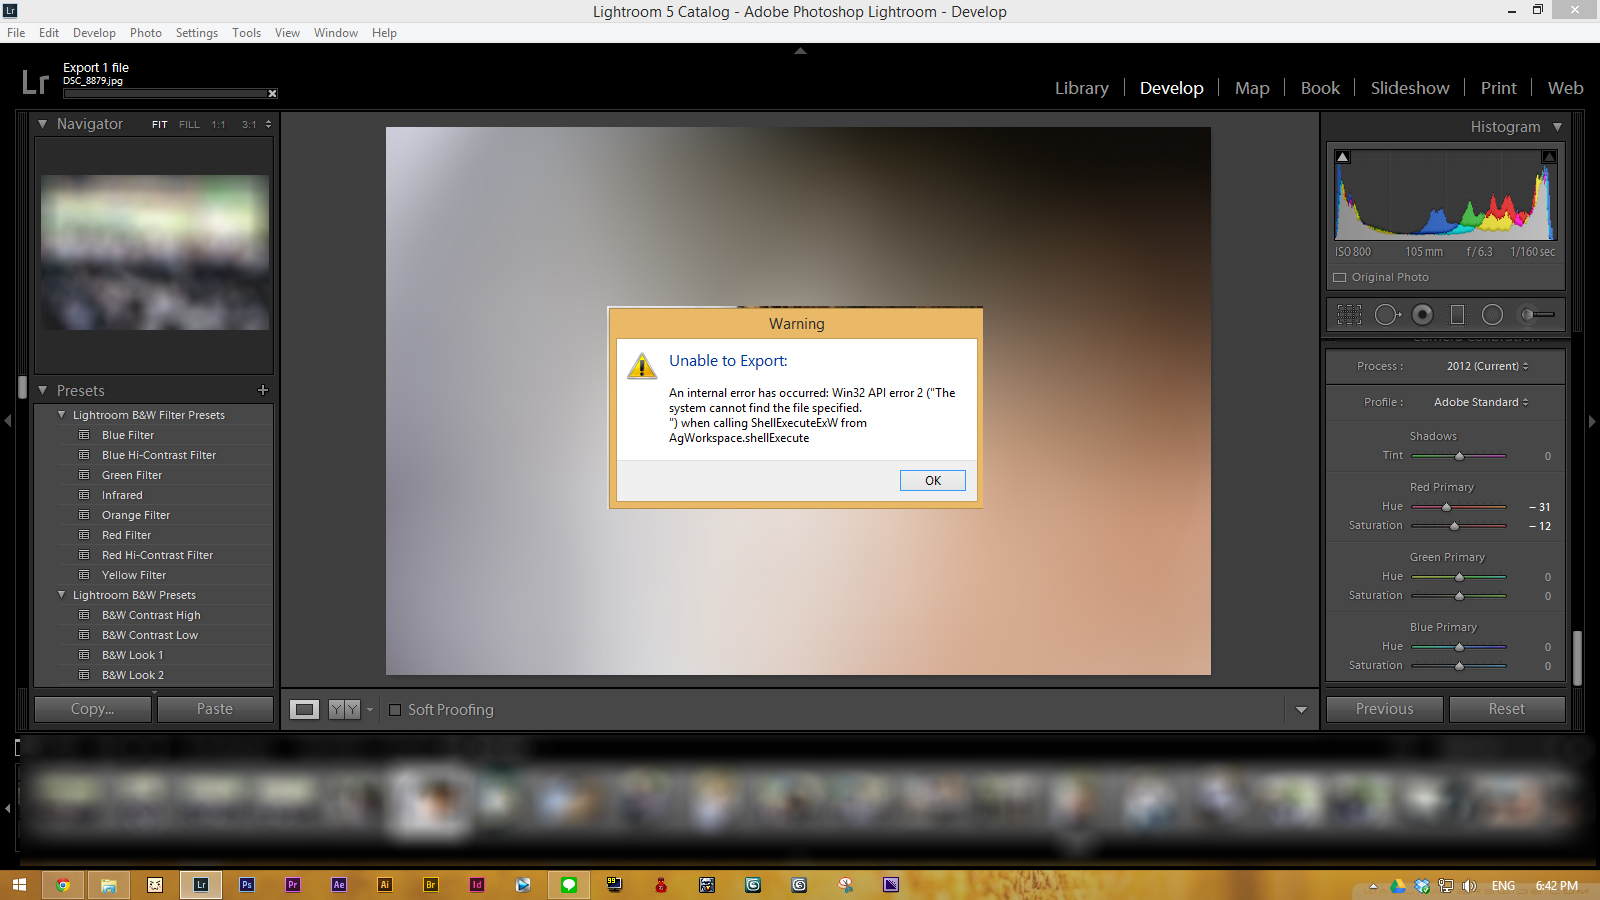The width and height of the screenshot is (1600, 900).
Task: Toggle highlight clipping indicator in histogram
Action: 1549,157
